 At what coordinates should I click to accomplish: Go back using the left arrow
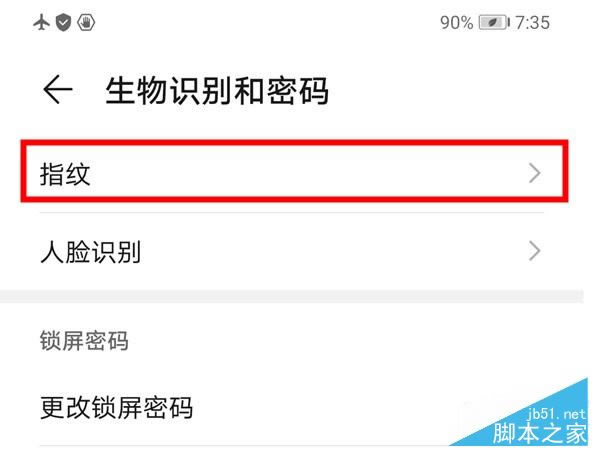tap(58, 90)
